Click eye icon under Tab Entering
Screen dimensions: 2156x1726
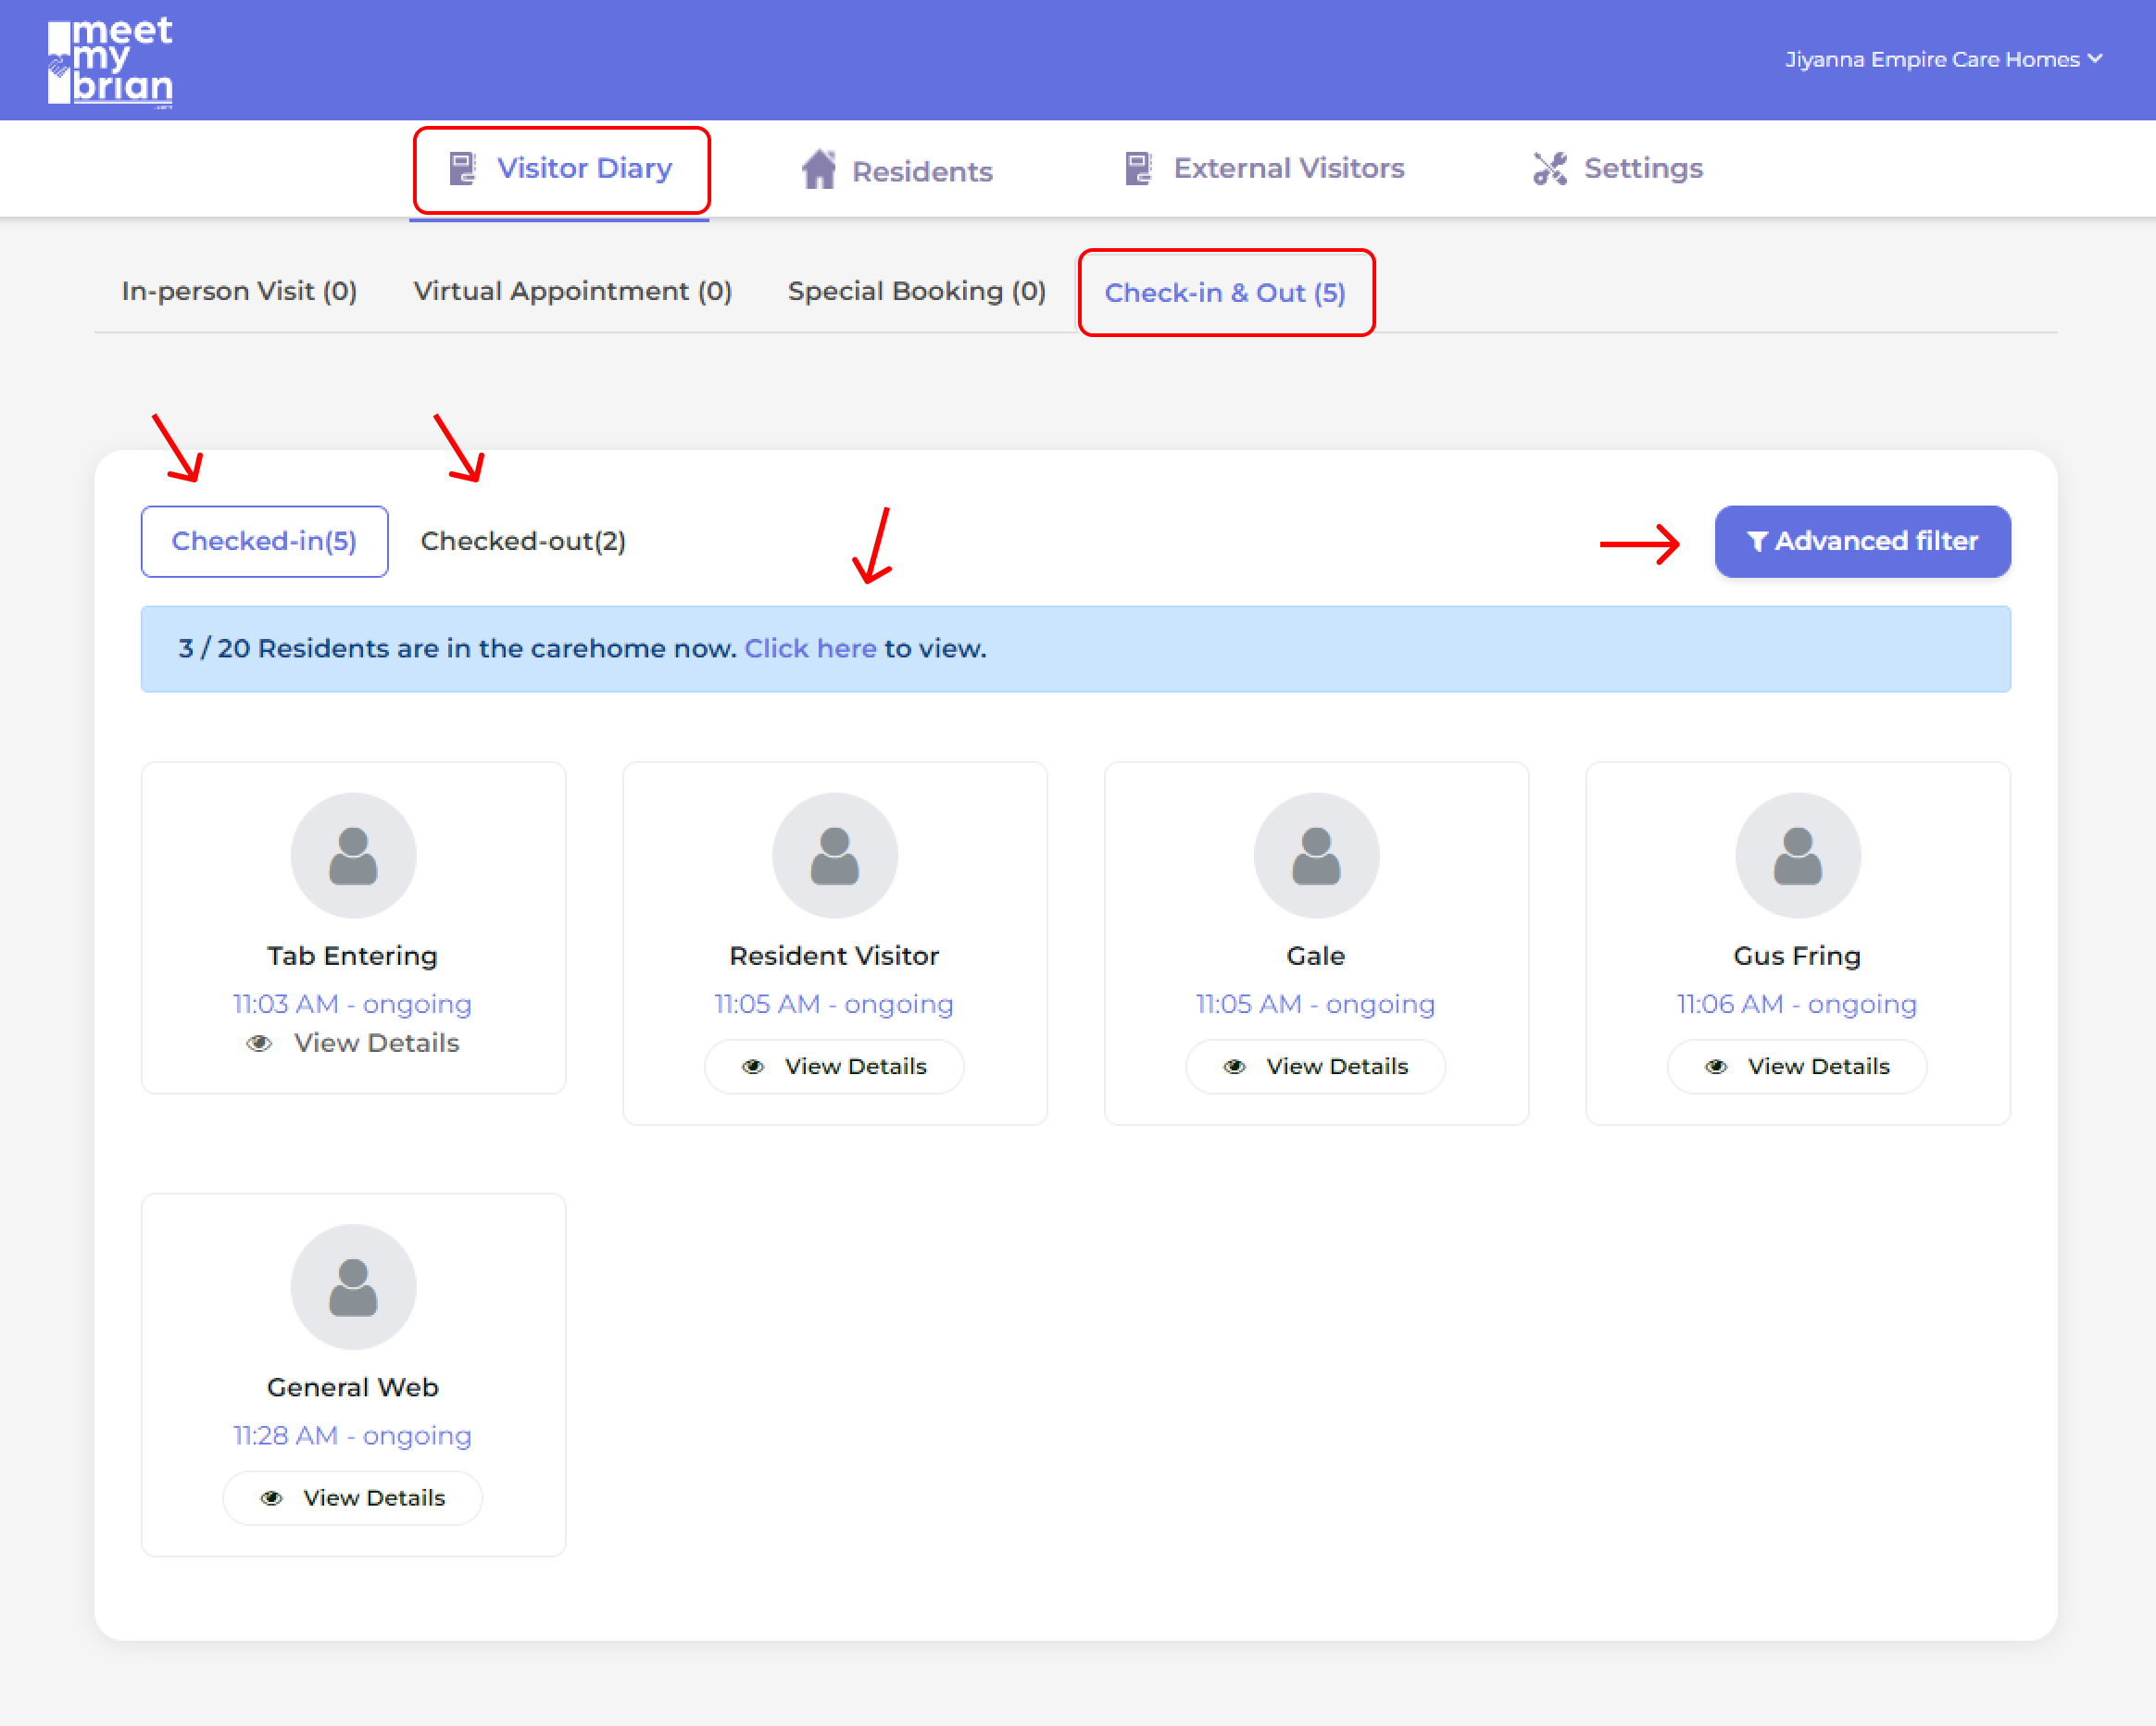pyautogui.click(x=259, y=1043)
